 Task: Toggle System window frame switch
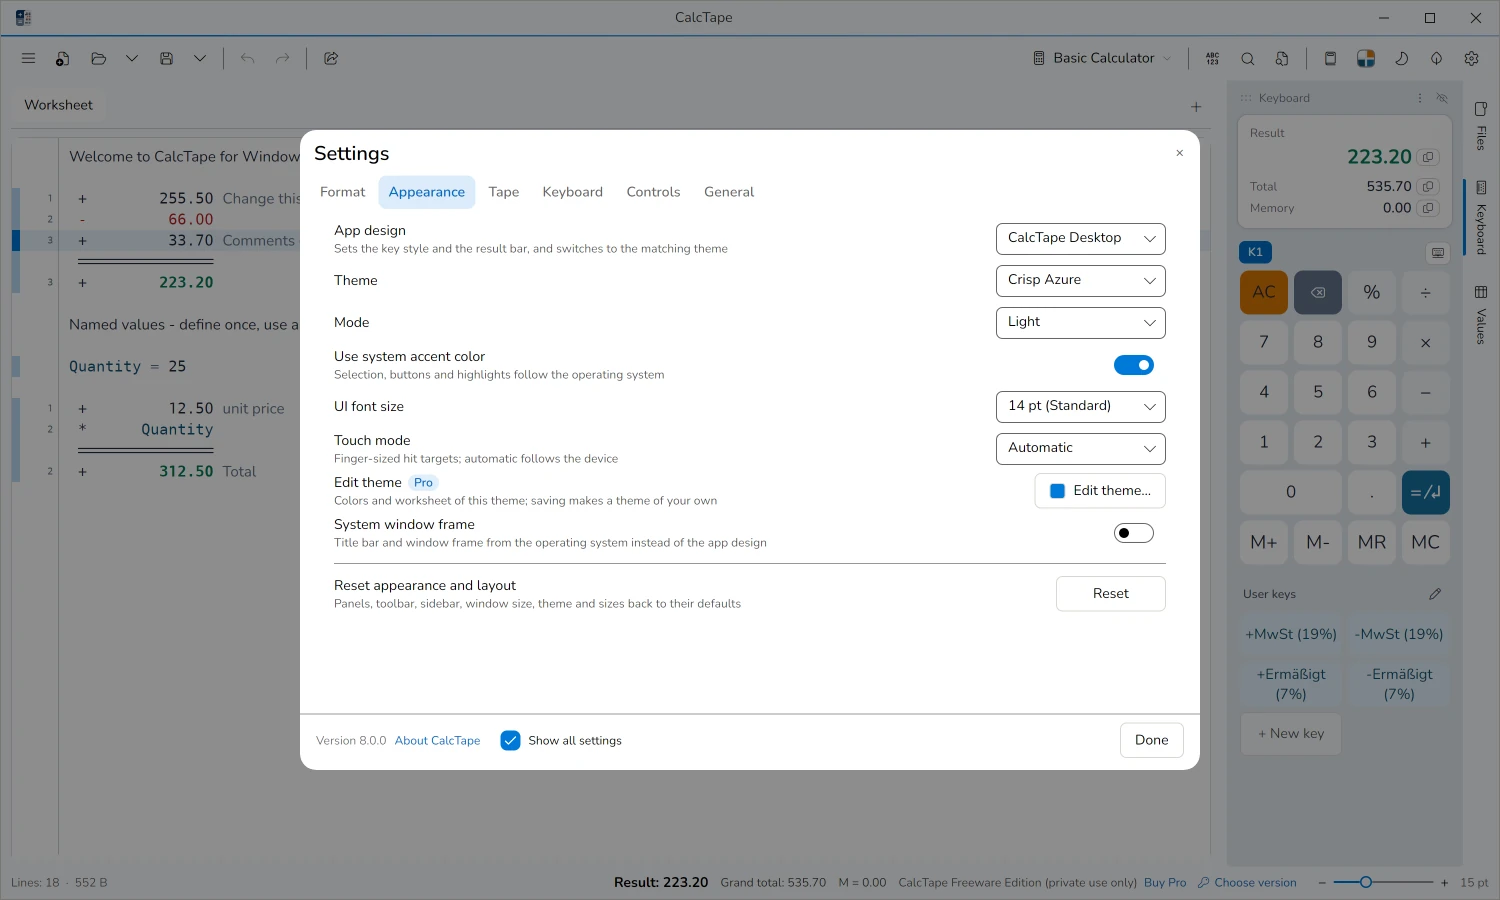(1134, 533)
